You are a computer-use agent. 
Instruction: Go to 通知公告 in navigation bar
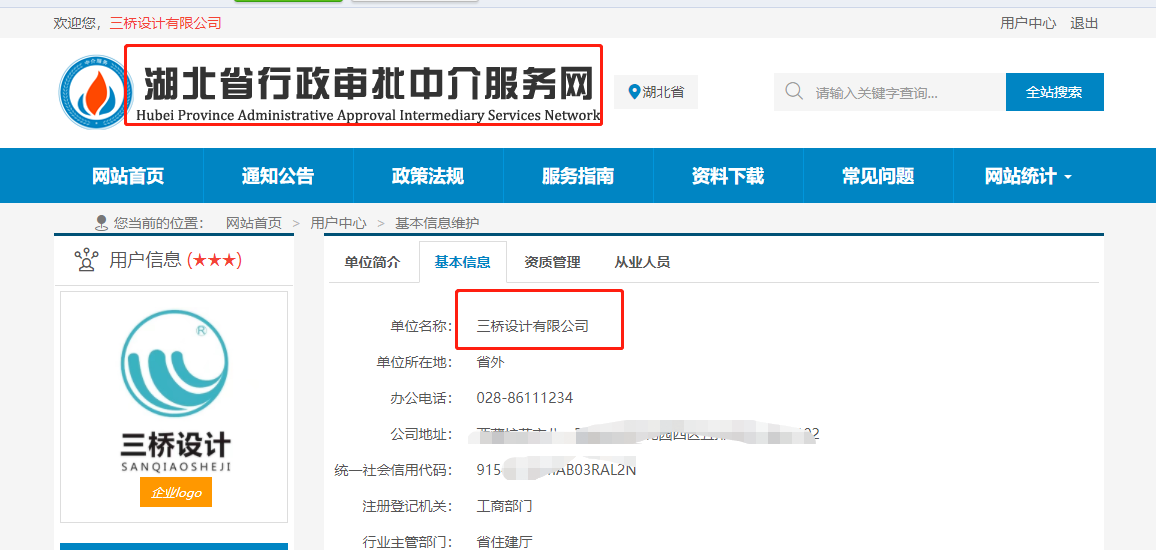click(278, 176)
